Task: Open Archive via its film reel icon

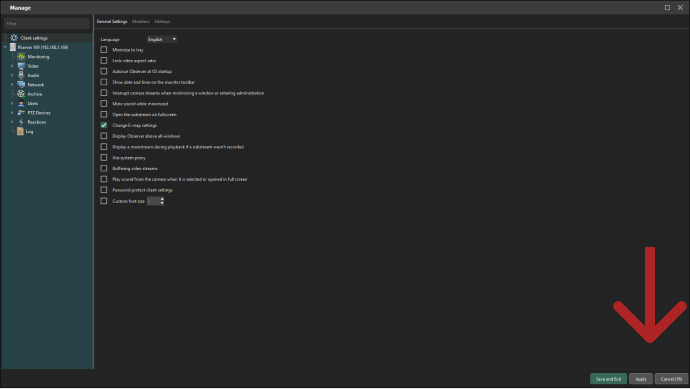Action: [x=21, y=94]
